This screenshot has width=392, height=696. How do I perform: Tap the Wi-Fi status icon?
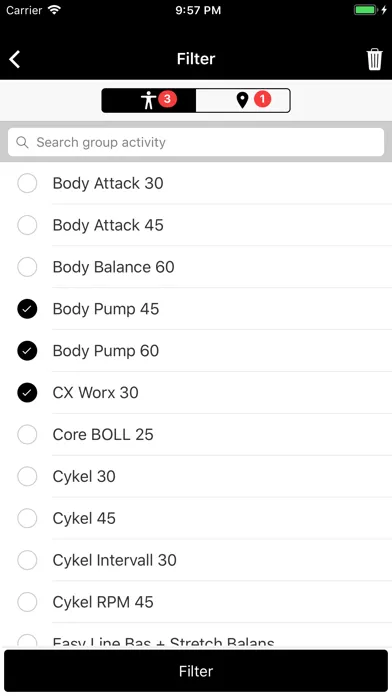(x=54, y=10)
